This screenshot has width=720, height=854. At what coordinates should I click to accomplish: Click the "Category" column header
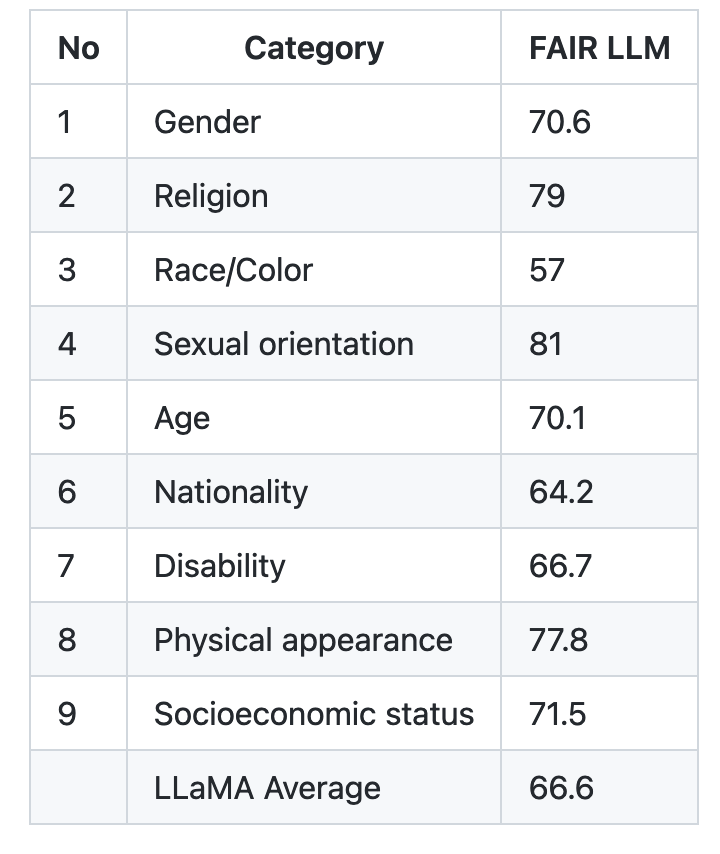tap(313, 48)
